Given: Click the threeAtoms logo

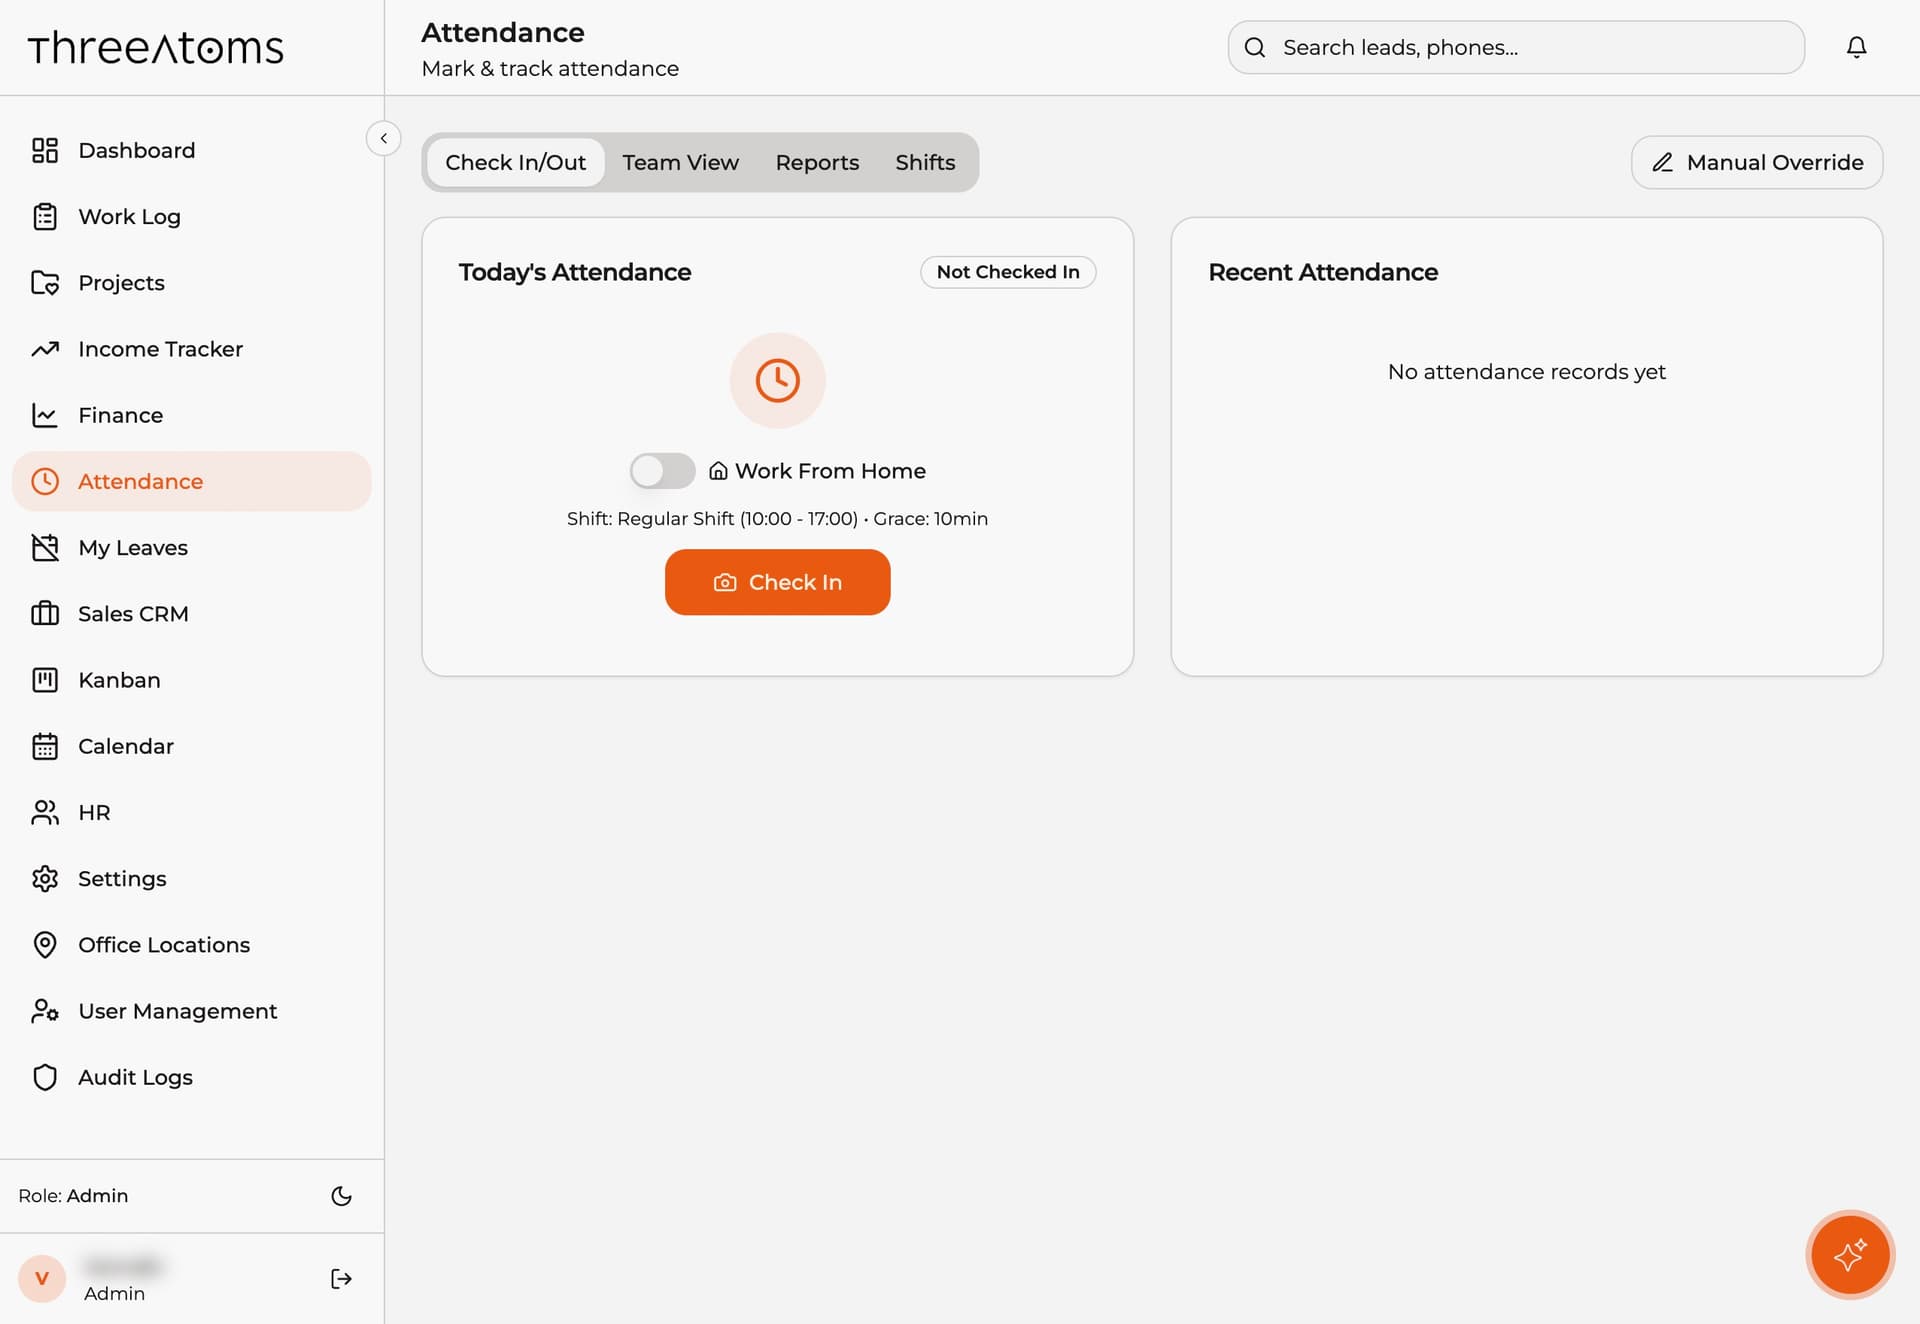Looking at the screenshot, I should [x=156, y=47].
